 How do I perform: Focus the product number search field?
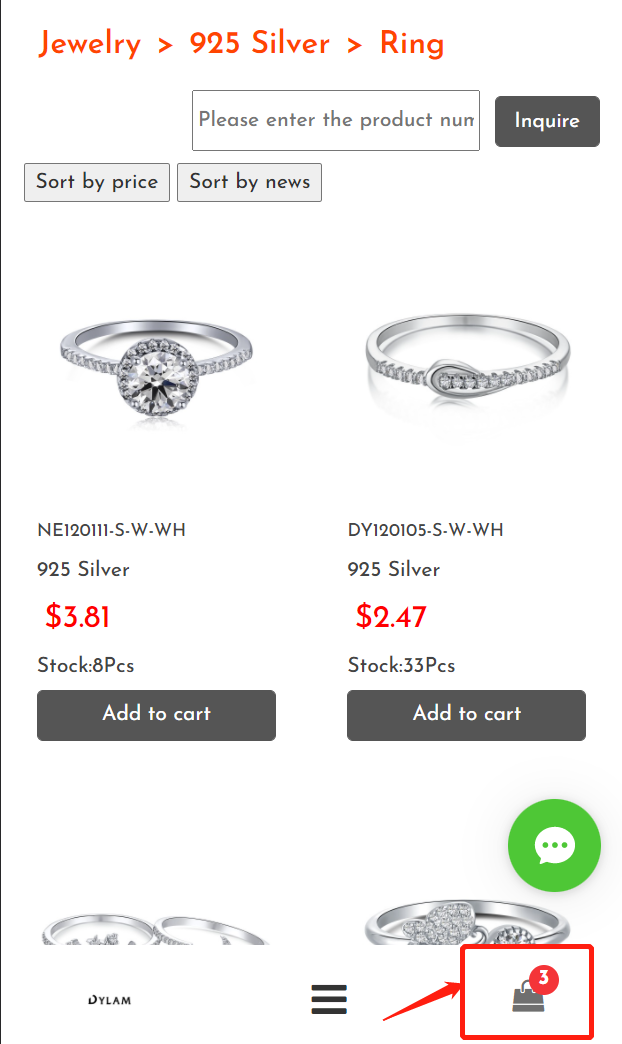(x=336, y=121)
